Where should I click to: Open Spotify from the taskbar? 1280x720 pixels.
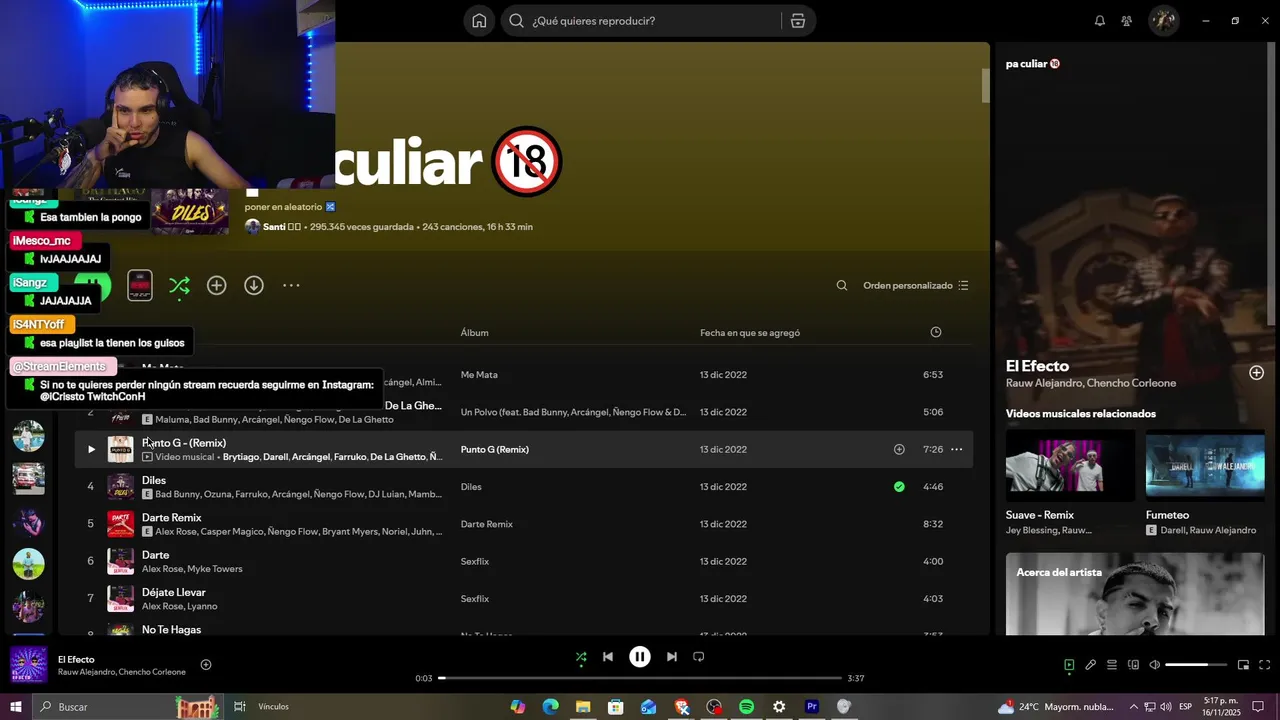click(746, 707)
